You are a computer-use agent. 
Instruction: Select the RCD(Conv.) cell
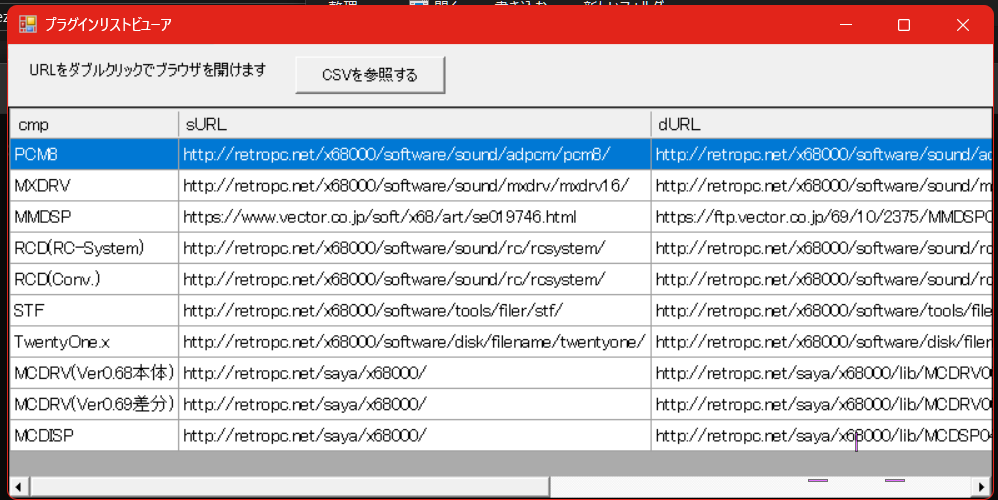94,279
